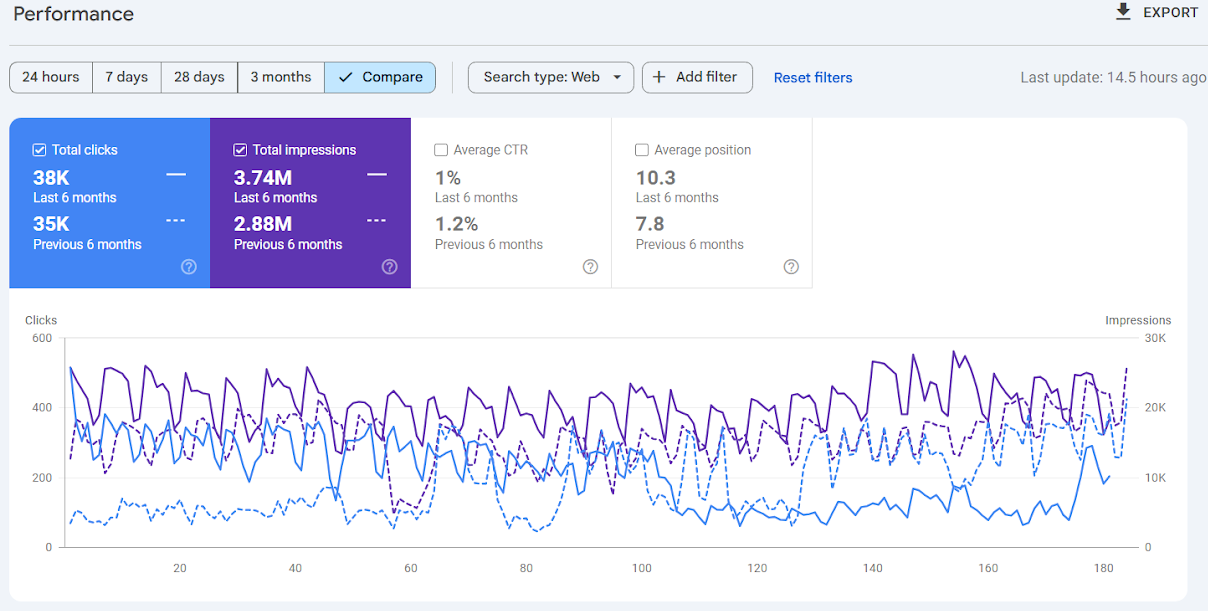The height and width of the screenshot is (611, 1208).
Task: Open help icon on Total clicks card
Action: pyautogui.click(x=189, y=267)
